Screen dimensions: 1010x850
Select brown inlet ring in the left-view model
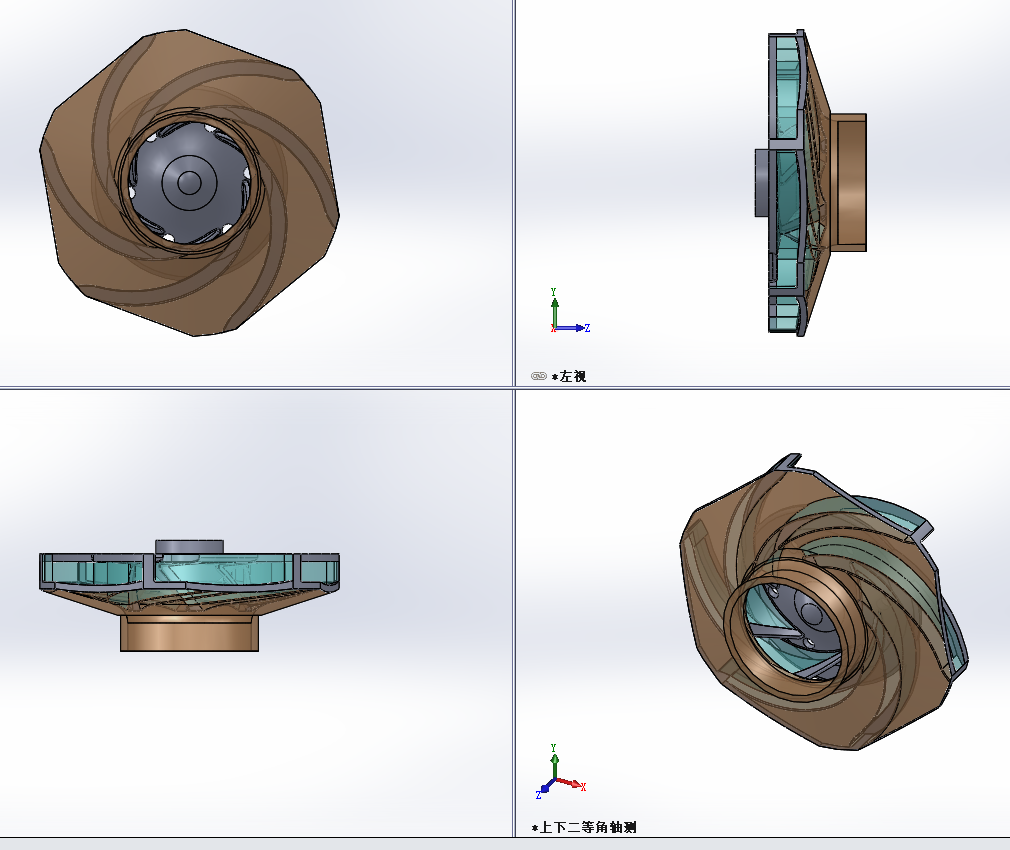tap(849, 182)
